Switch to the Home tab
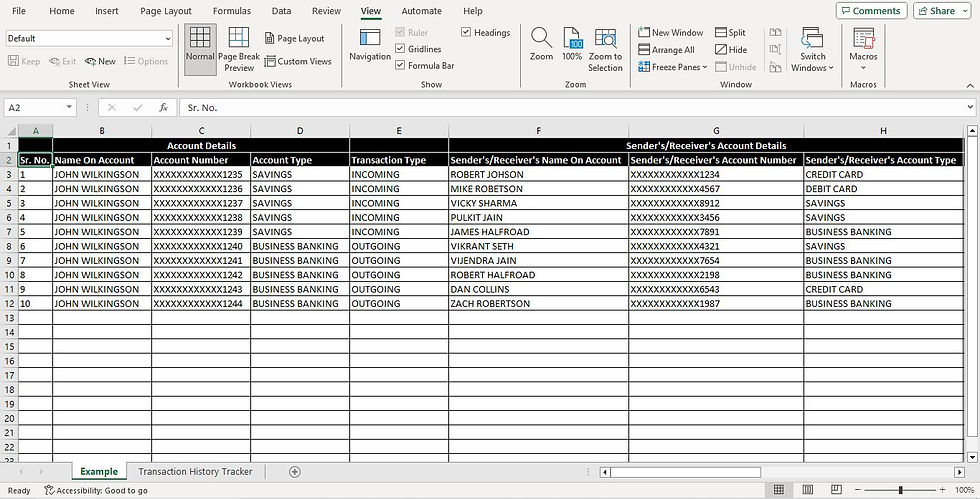The width and height of the screenshot is (980, 499). 61,11
